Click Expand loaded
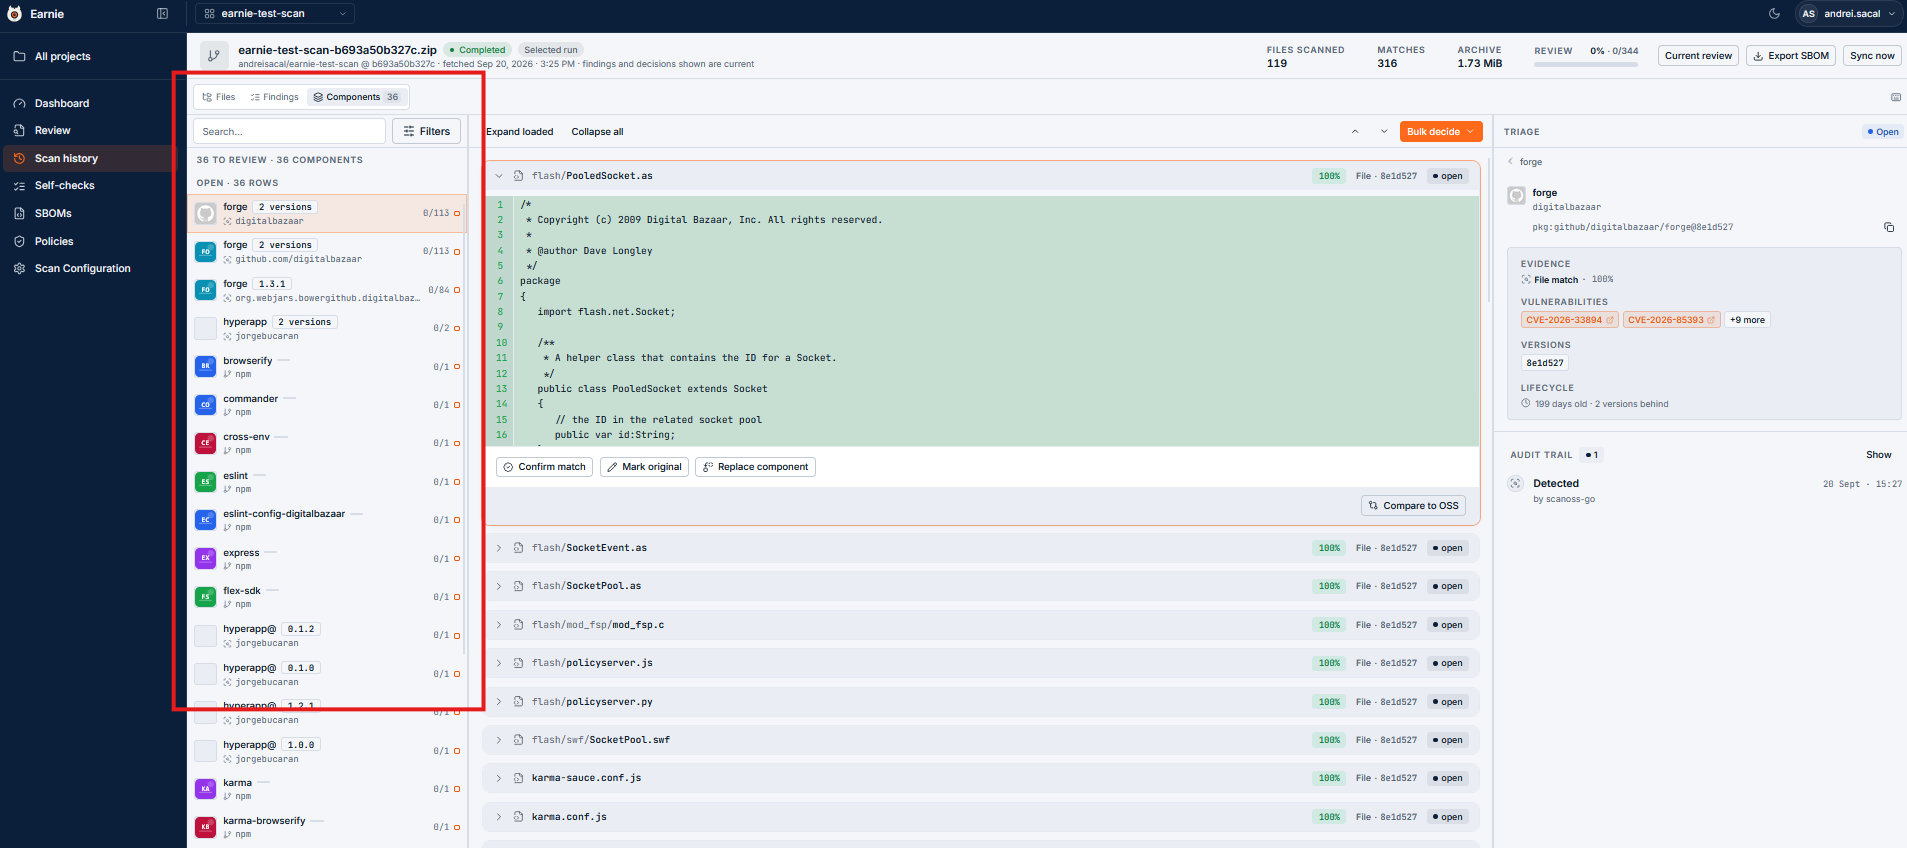The image size is (1907, 848). pos(519,132)
